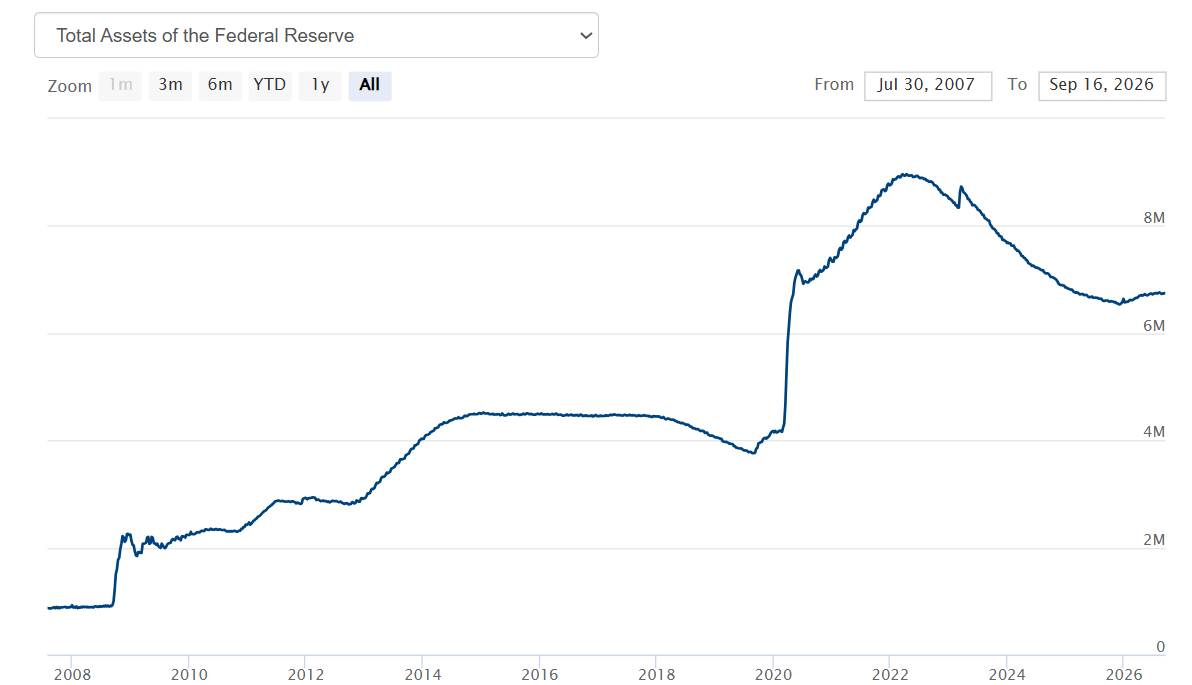
Task: Click the 8M label on the y-axis
Action: pos(1154,218)
